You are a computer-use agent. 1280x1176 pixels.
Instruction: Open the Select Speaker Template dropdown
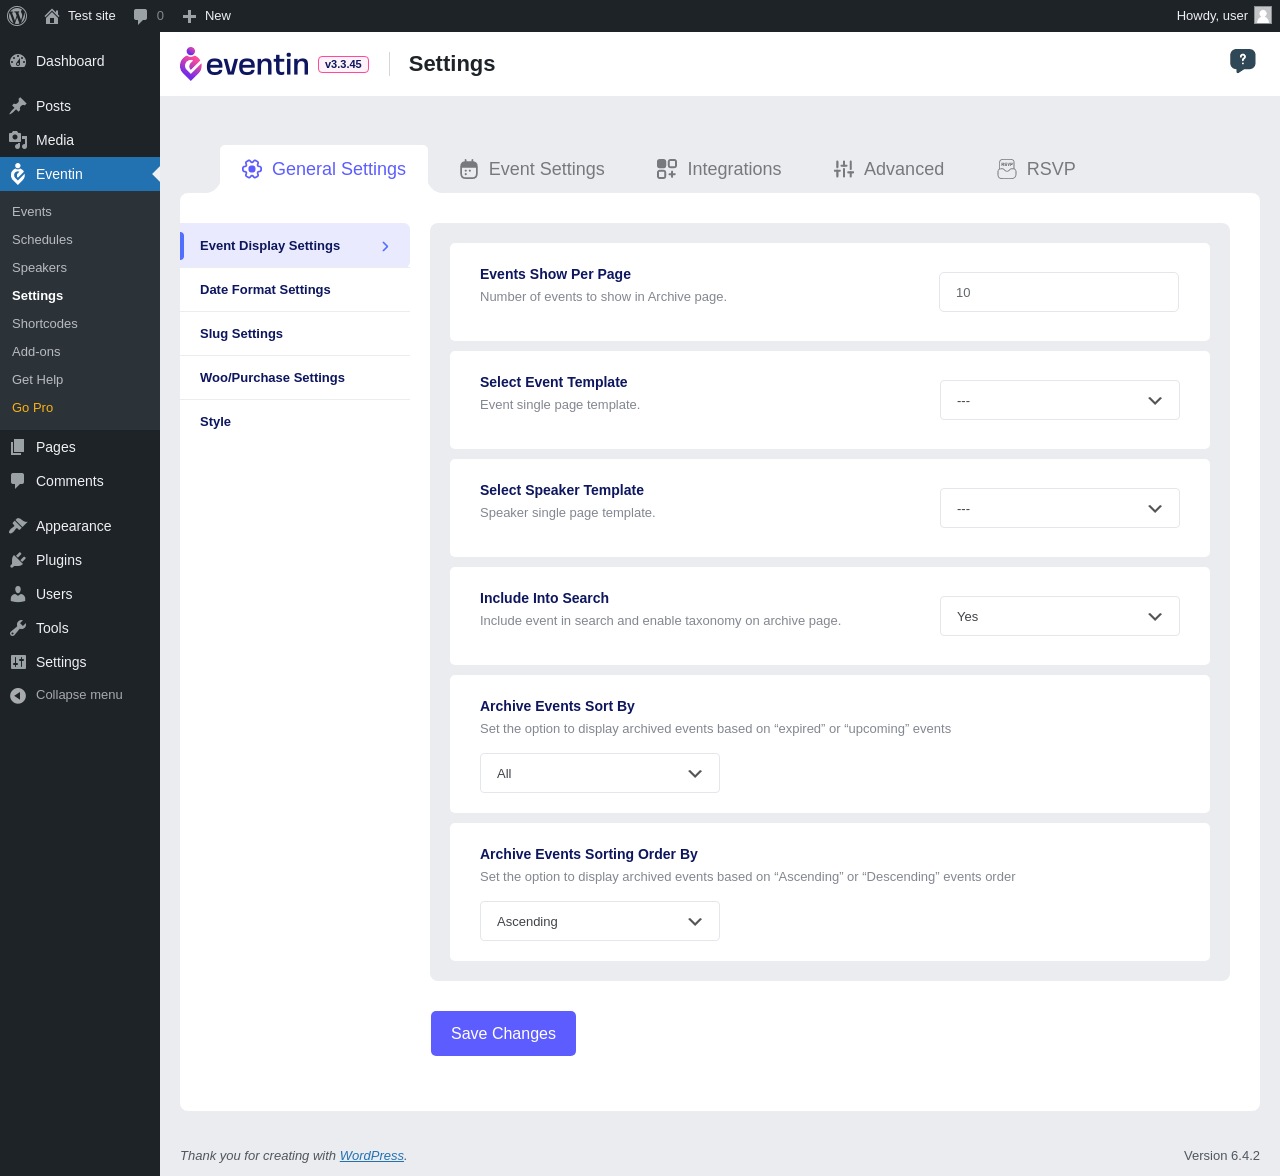point(1060,508)
